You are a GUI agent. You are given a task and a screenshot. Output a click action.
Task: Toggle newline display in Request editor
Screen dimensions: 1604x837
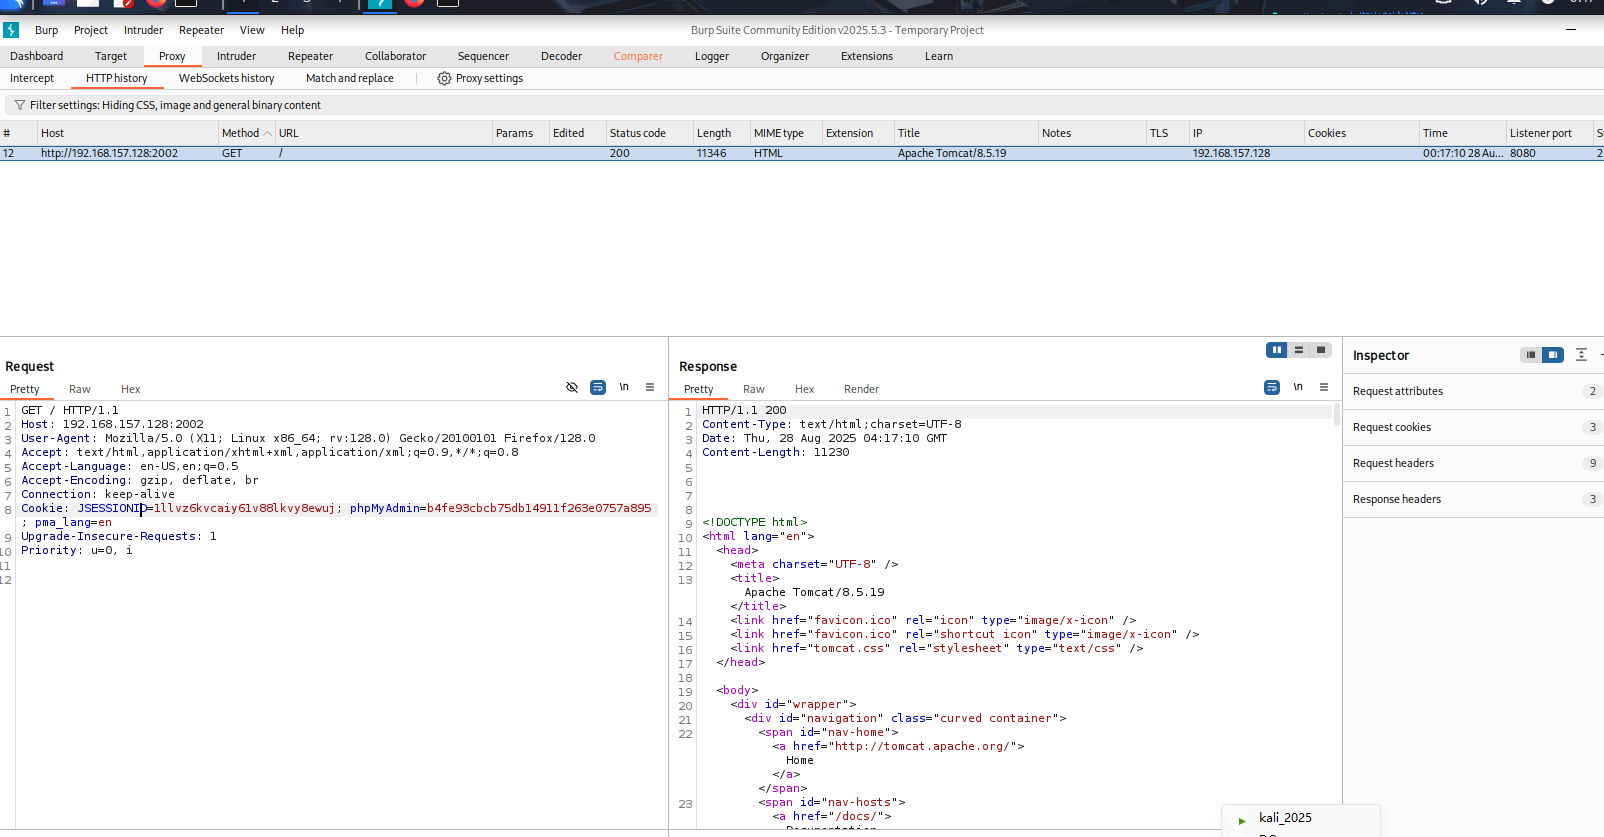(624, 387)
